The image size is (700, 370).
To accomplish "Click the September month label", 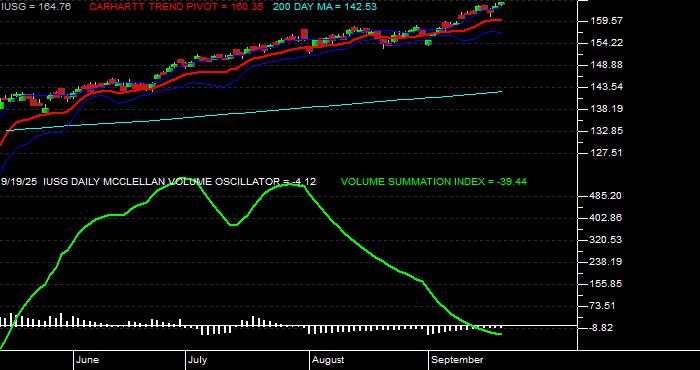I will pos(458,360).
